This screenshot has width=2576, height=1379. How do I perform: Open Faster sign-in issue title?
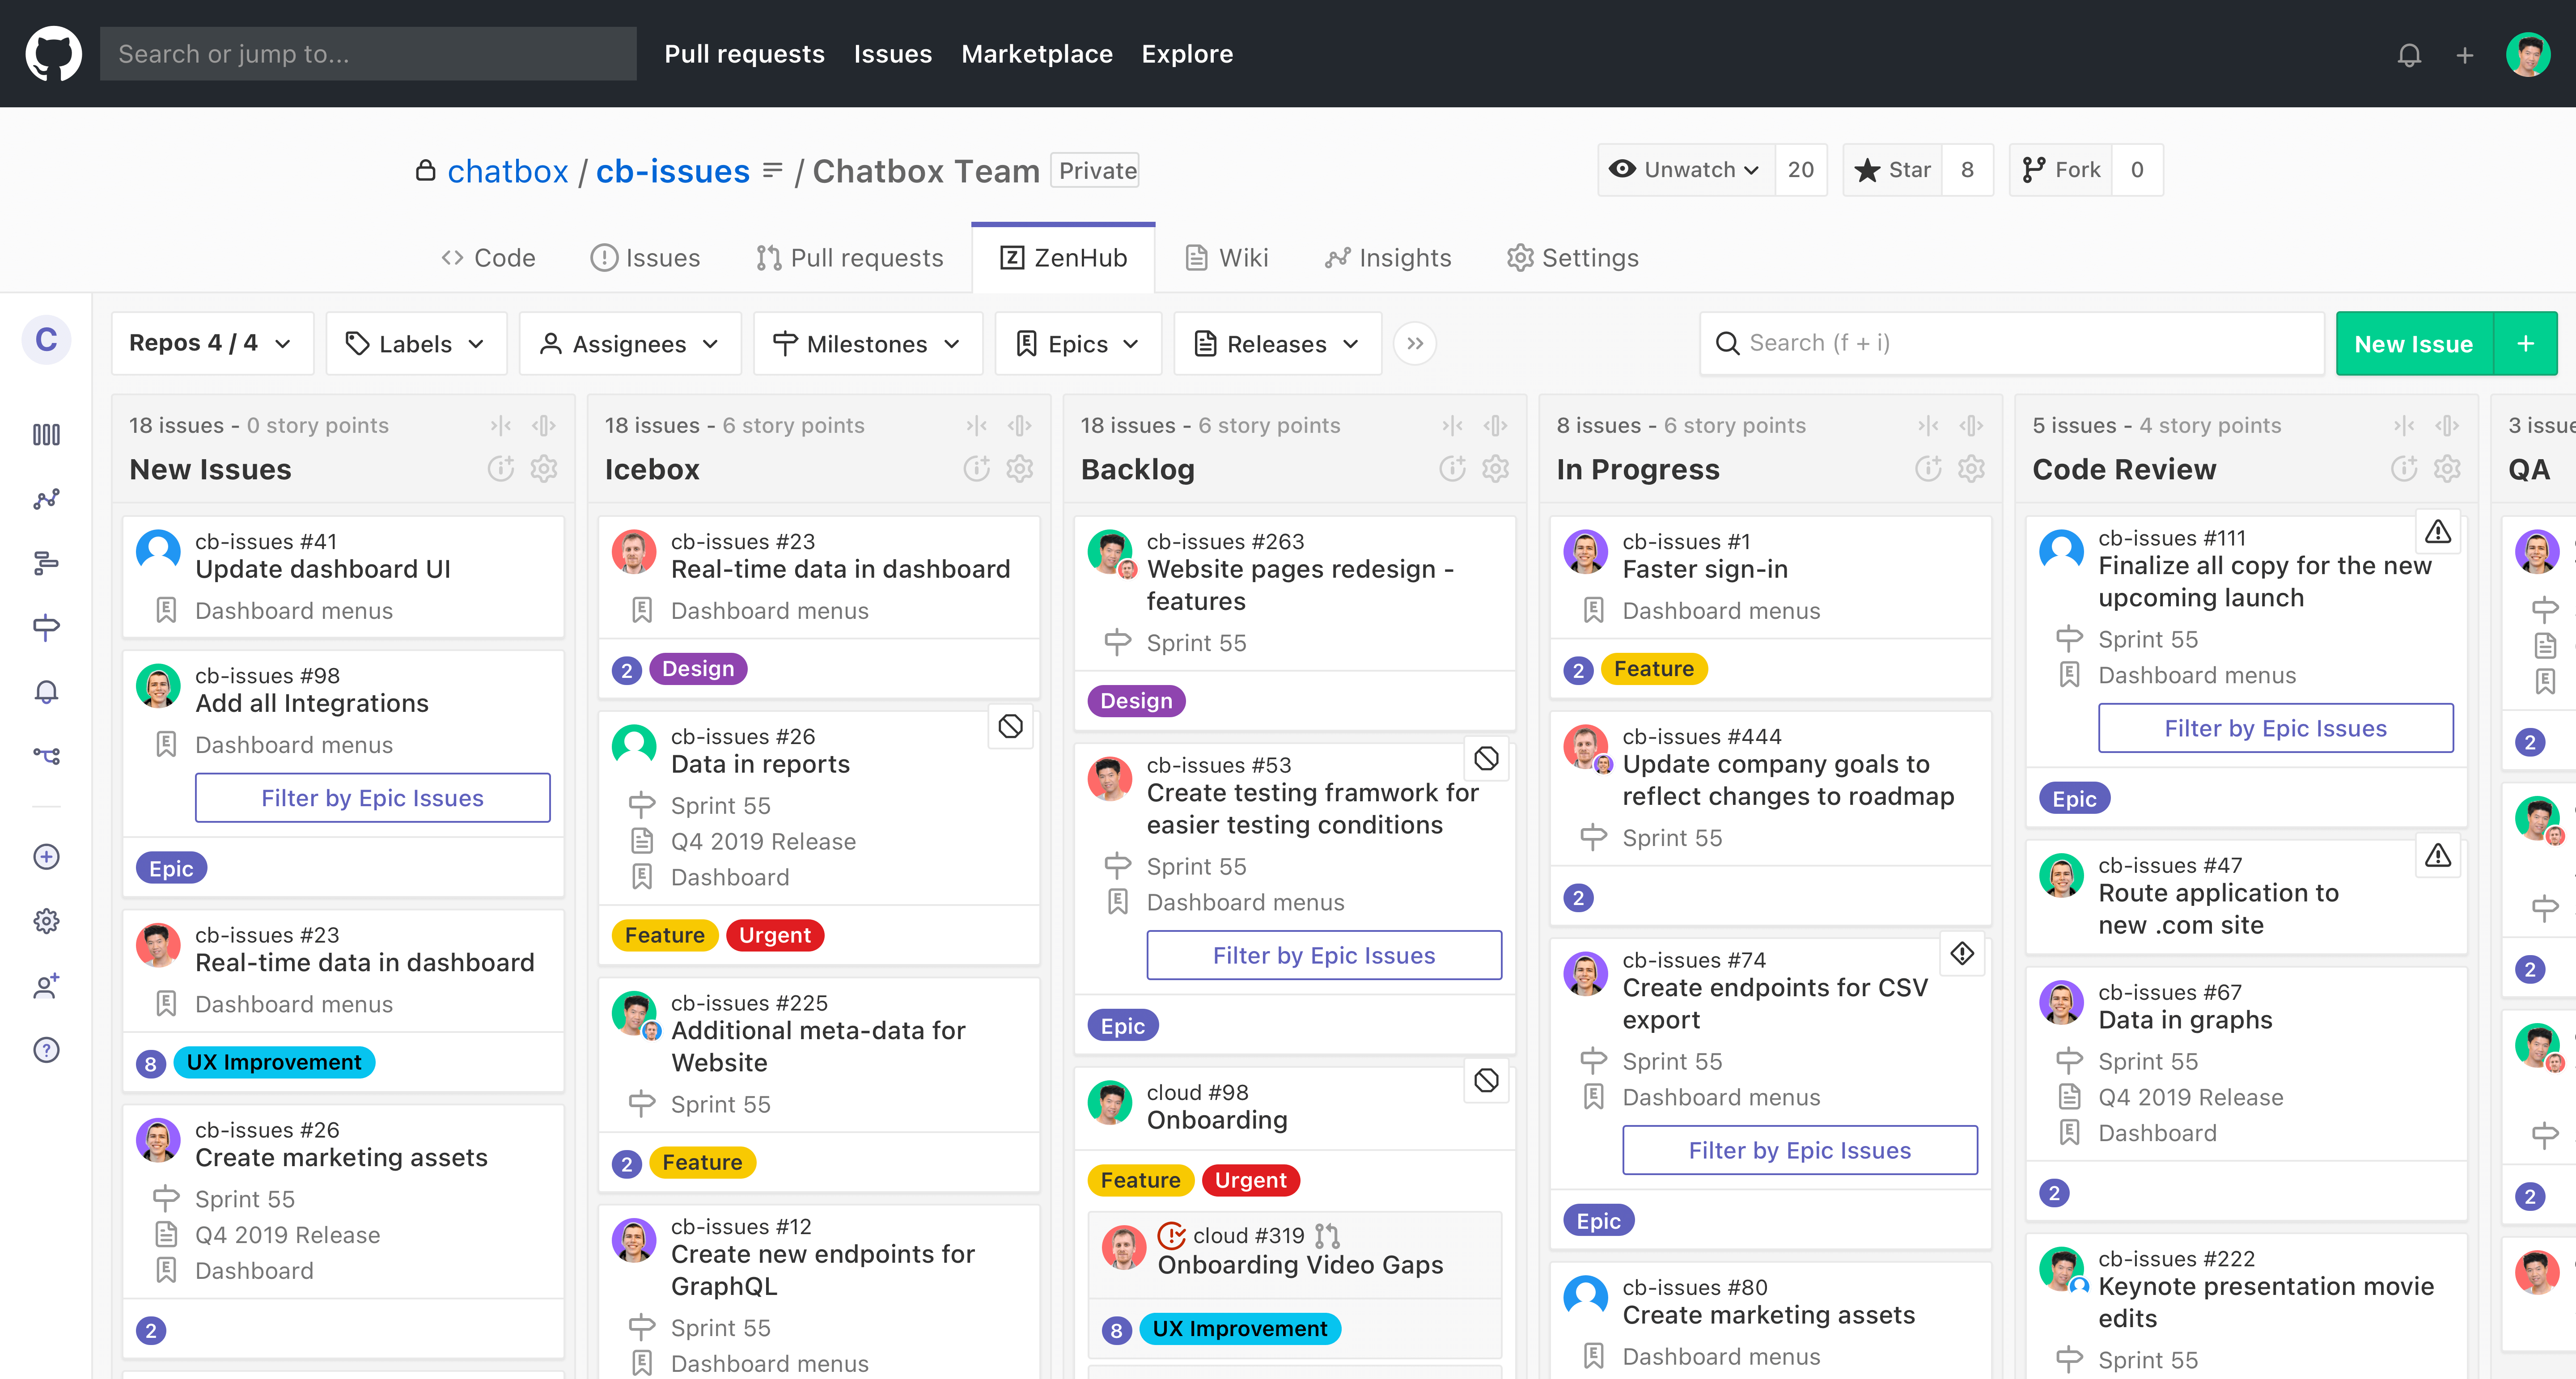(1705, 569)
